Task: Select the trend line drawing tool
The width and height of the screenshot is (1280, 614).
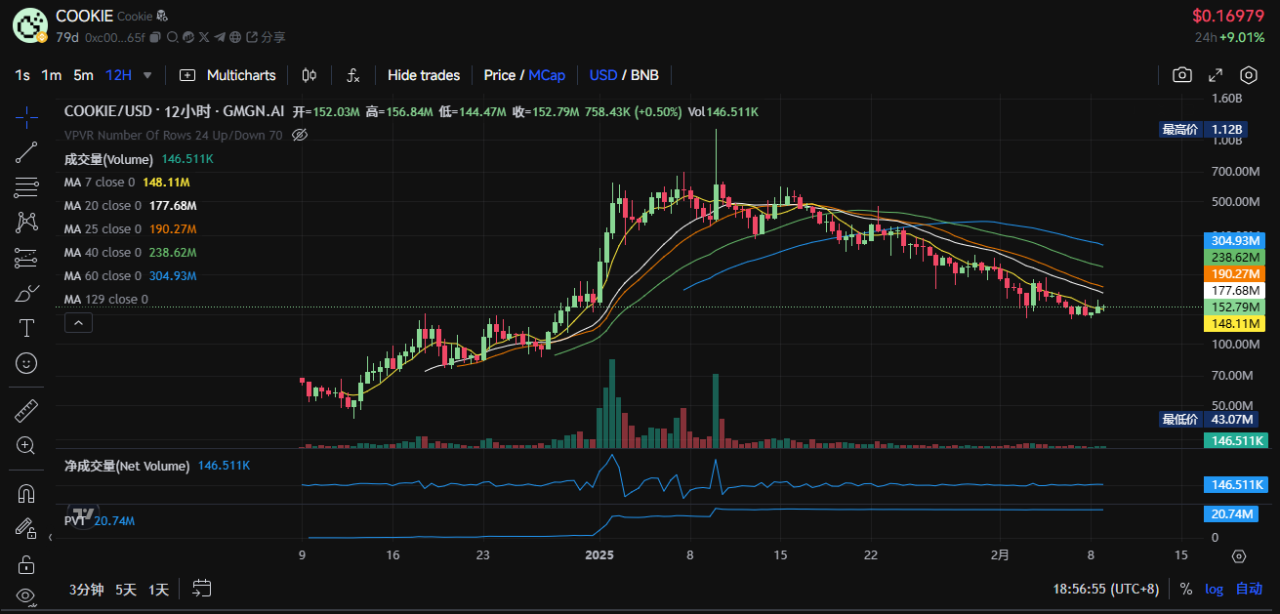Action: [x=27, y=152]
